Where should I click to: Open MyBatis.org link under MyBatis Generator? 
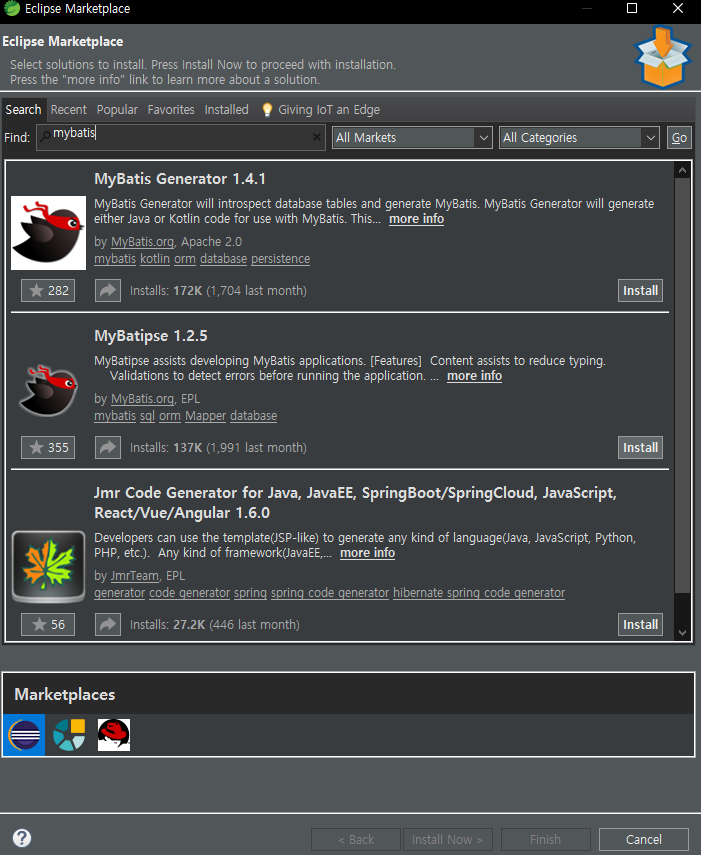(x=142, y=242)
